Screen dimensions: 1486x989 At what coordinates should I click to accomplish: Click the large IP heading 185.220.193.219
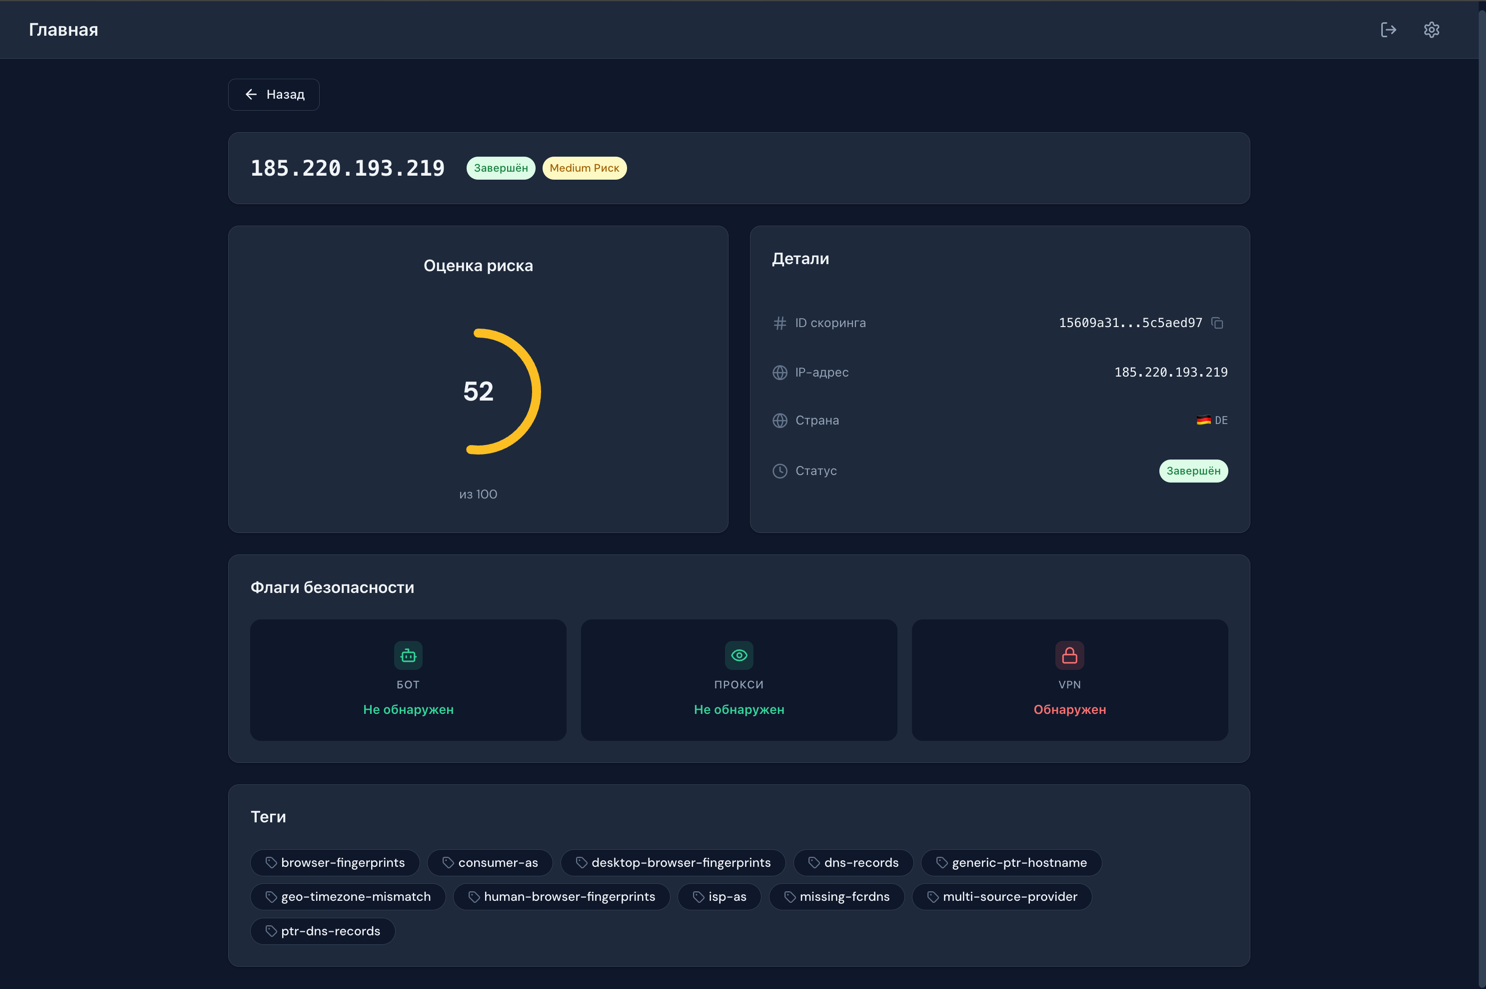(347, 168)
